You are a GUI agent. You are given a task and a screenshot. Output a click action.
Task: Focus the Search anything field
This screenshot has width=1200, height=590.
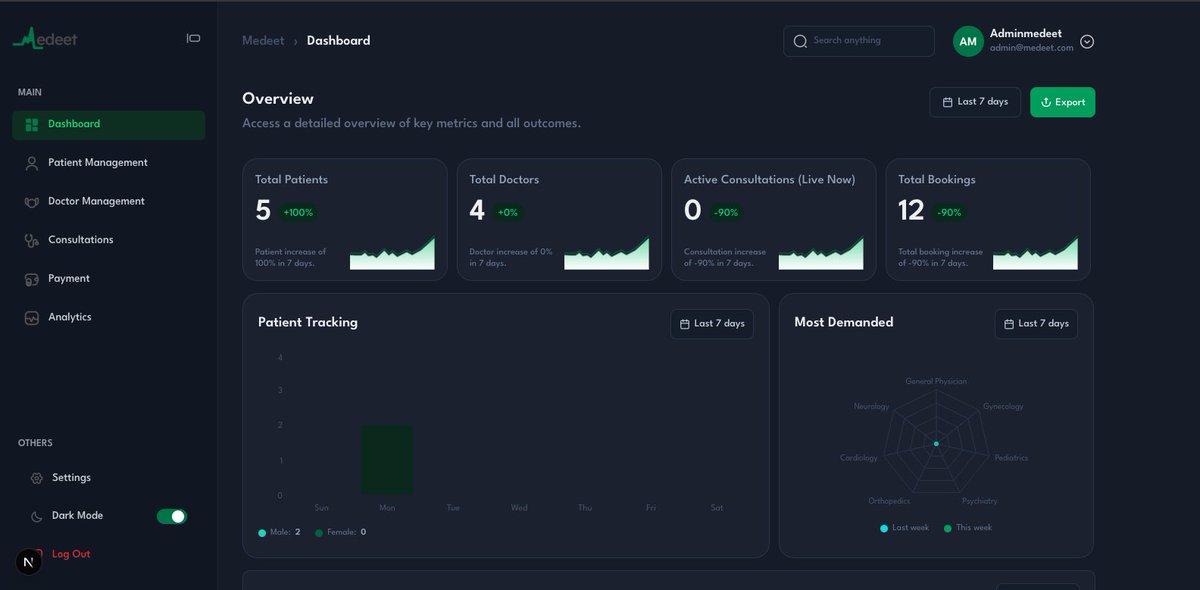[x=859, y=41]
